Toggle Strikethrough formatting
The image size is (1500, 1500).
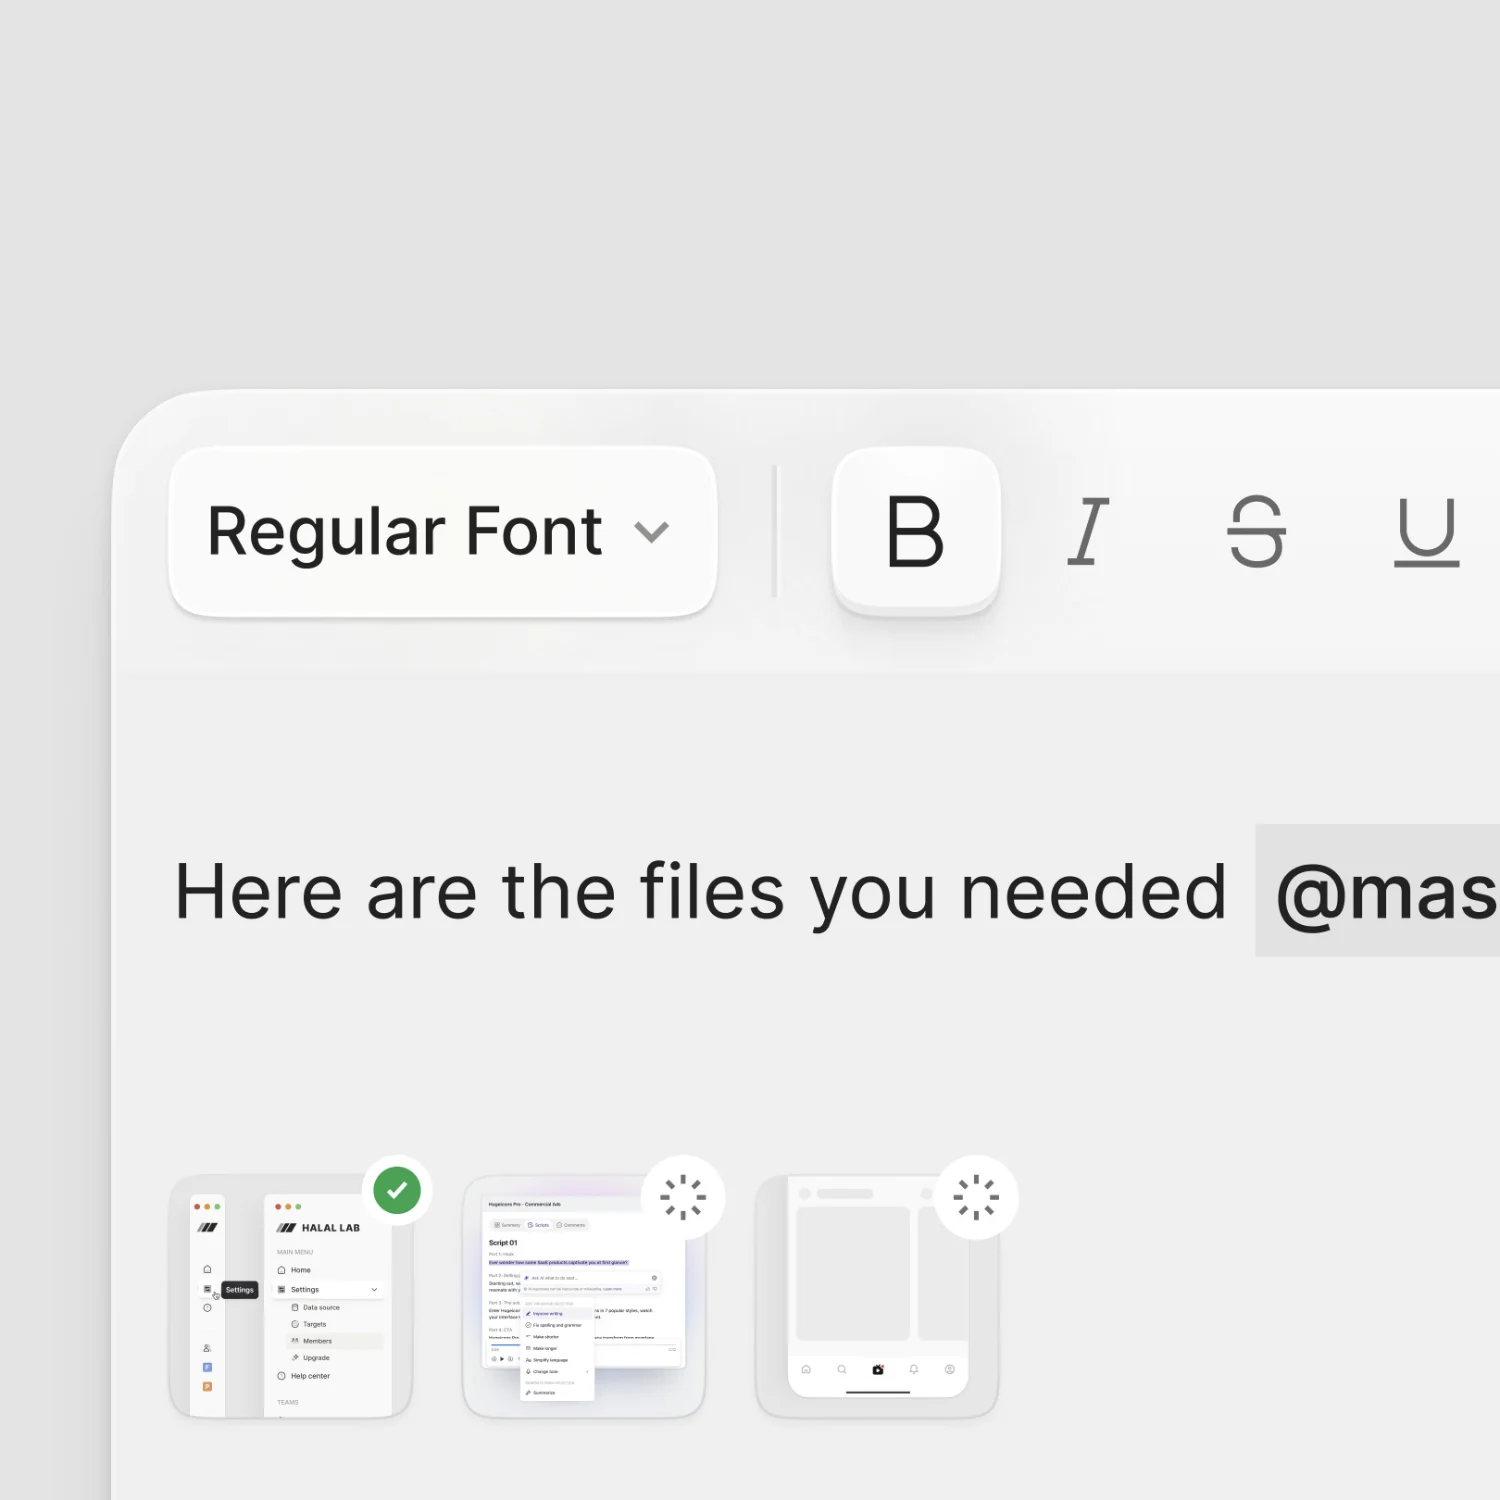click(x=1256, y=531)
